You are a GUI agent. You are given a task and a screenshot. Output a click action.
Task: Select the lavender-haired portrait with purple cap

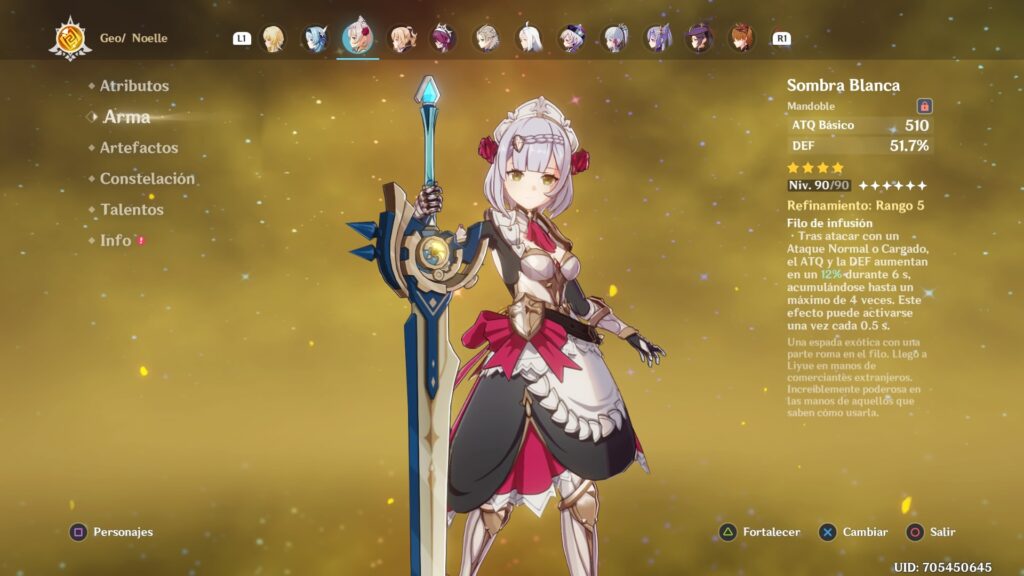point(571,39)
